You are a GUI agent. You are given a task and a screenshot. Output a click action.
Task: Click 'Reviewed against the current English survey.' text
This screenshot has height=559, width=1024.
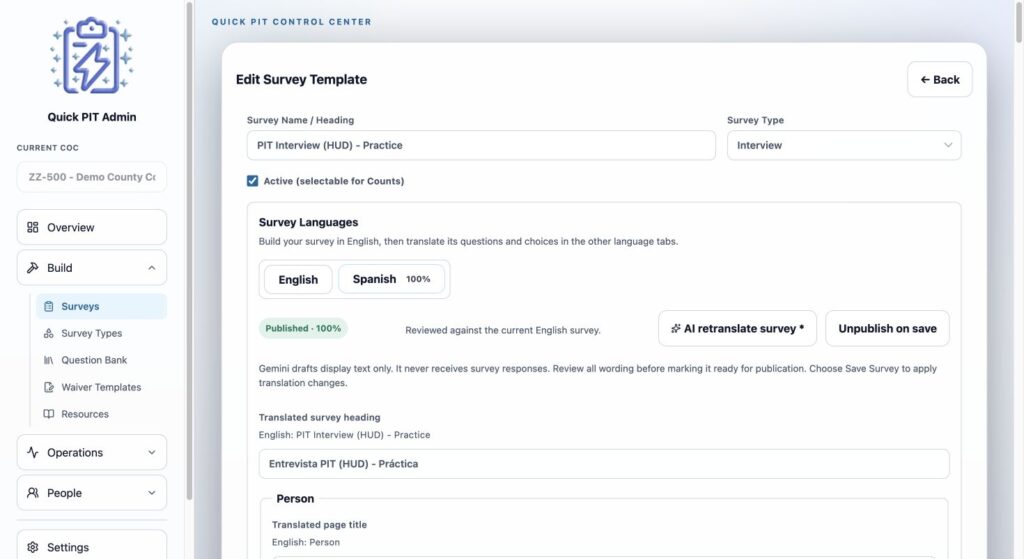coord(503,330)
